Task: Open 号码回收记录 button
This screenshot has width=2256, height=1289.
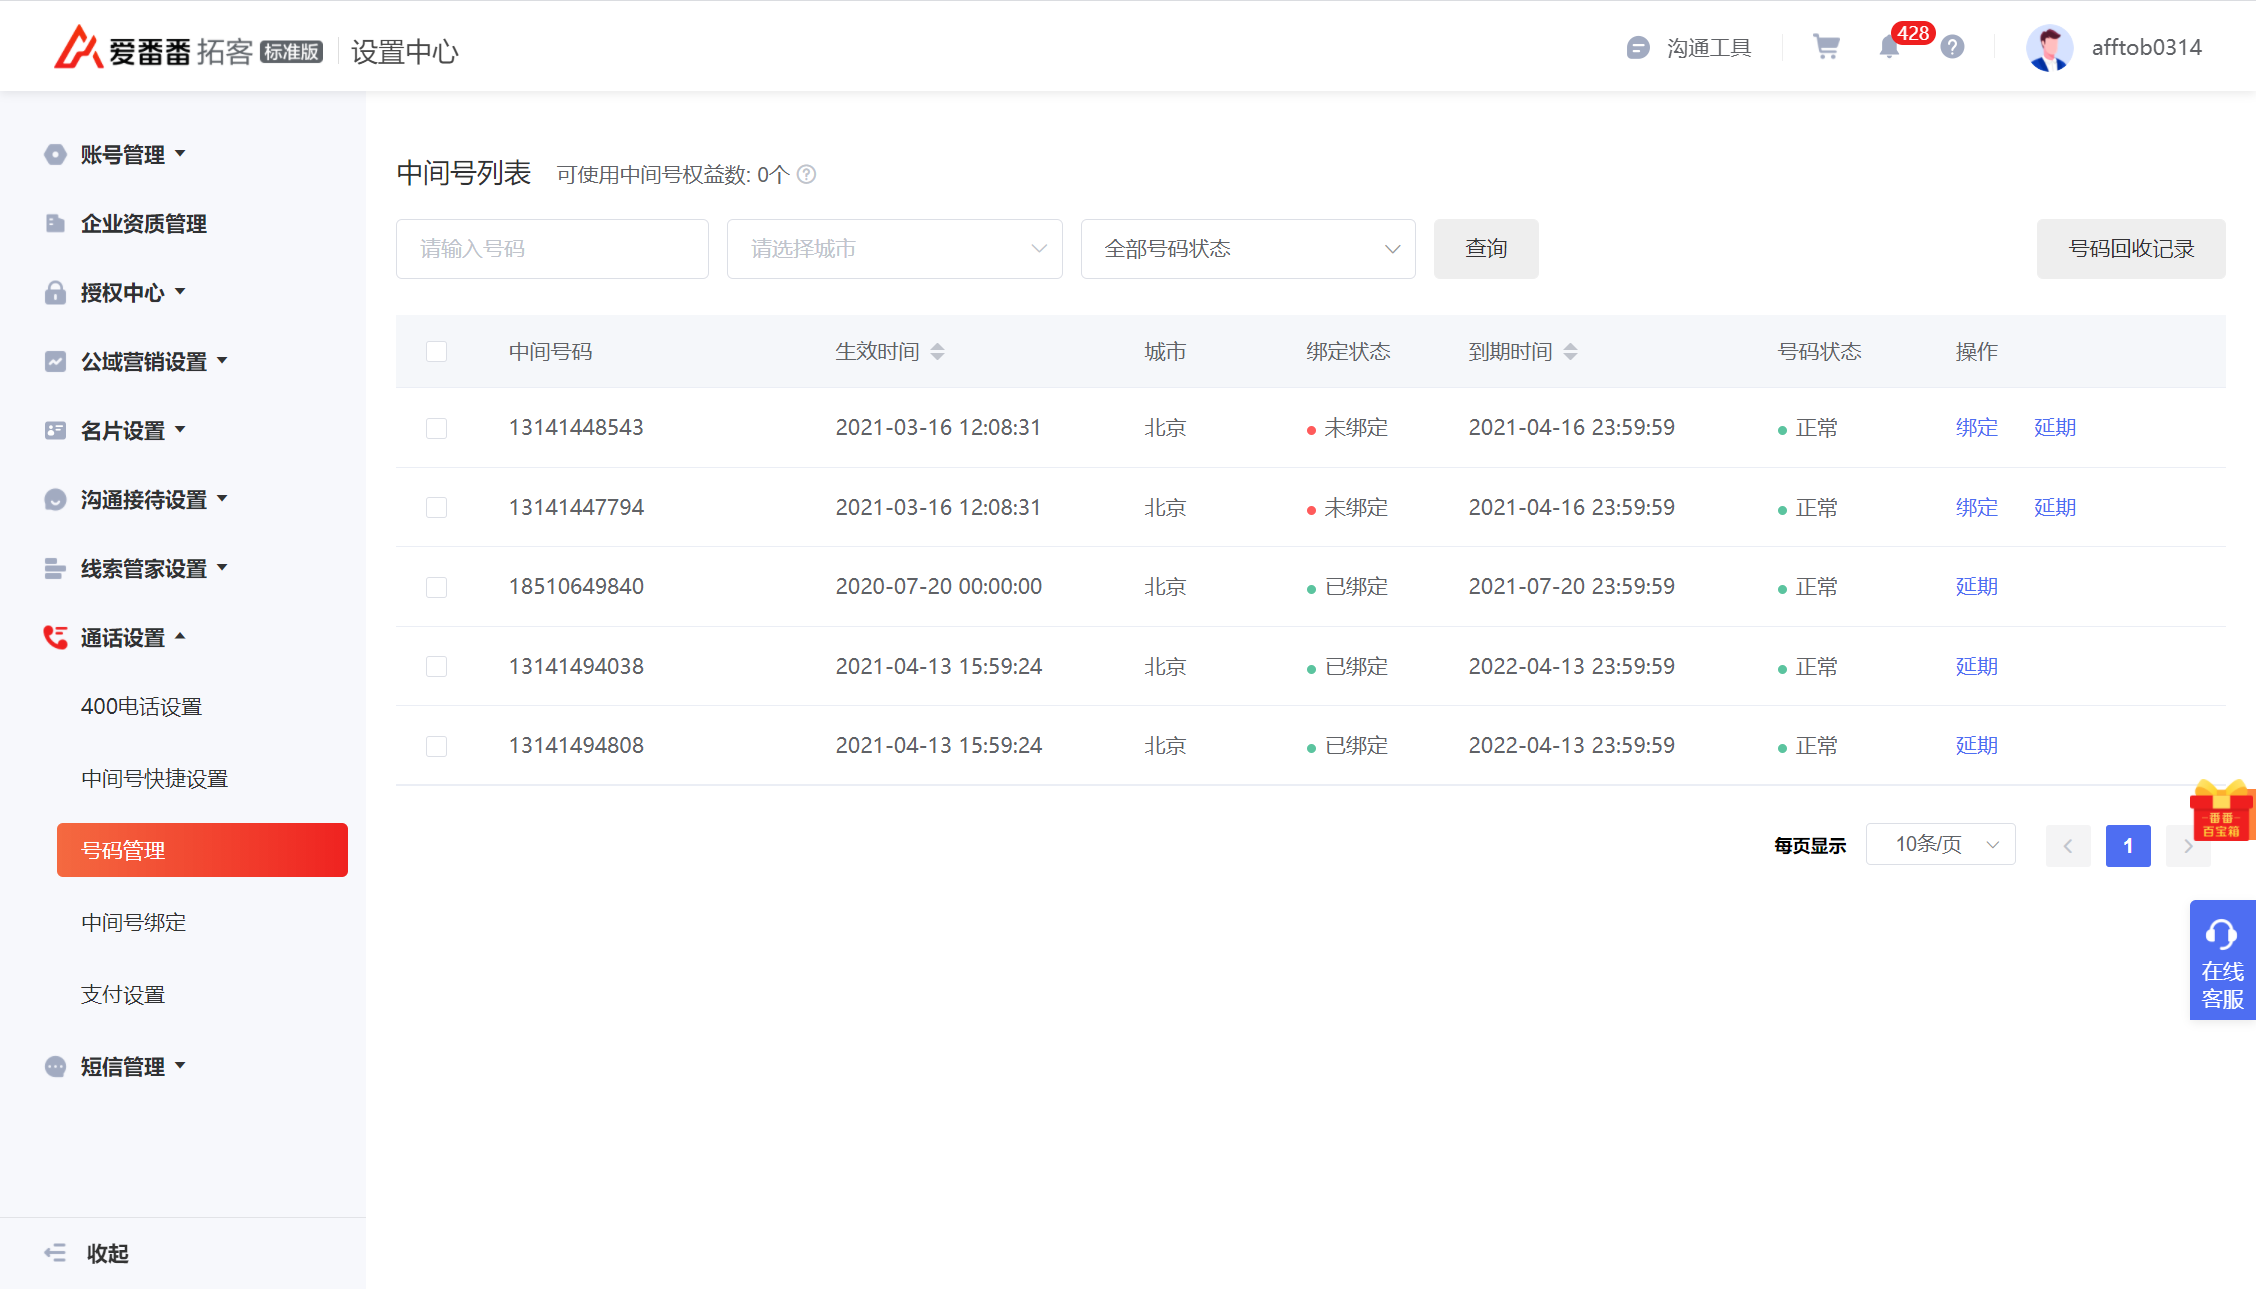Action: pyautogui.click(x=2131, y=249)
